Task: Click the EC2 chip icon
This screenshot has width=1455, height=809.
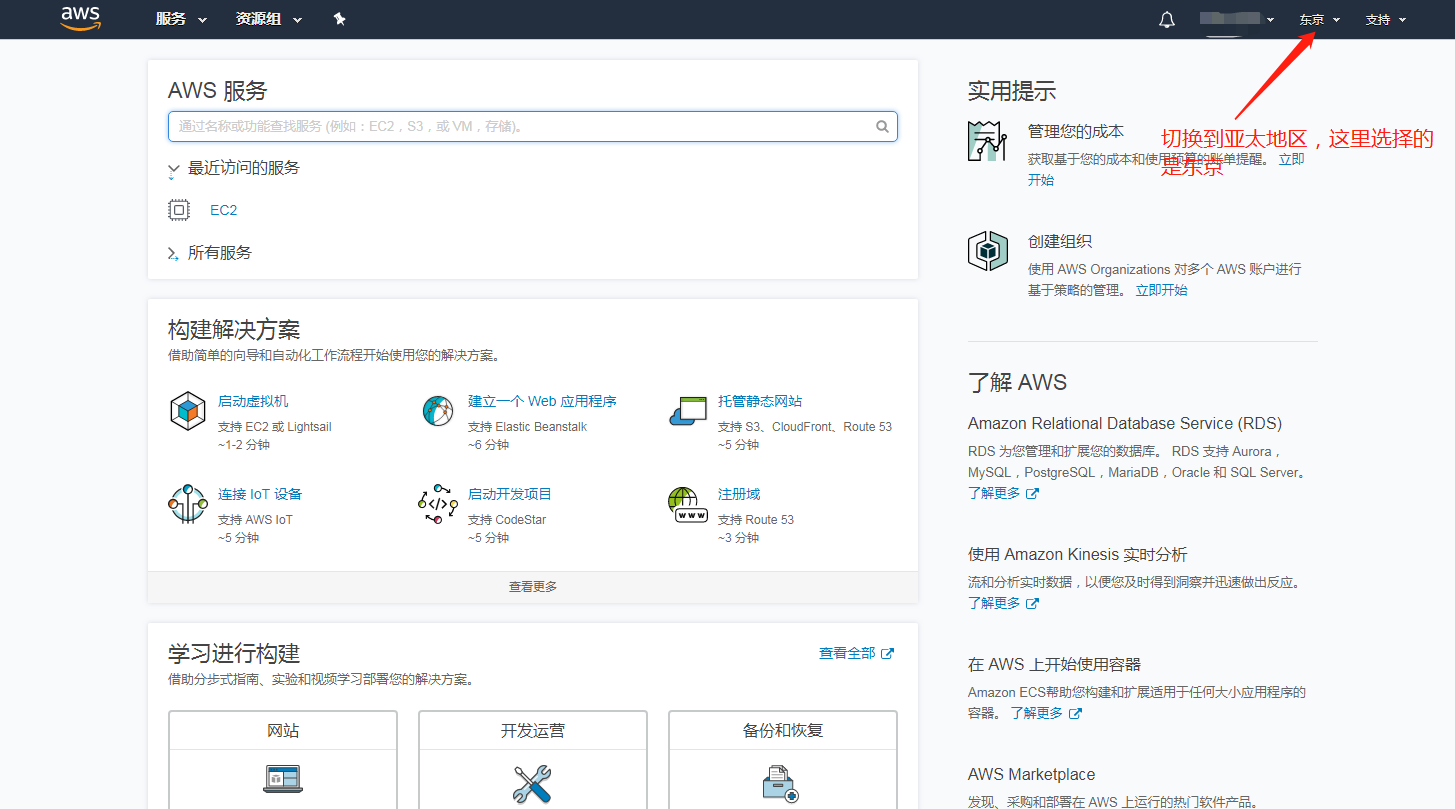Action: click(179, 210)
